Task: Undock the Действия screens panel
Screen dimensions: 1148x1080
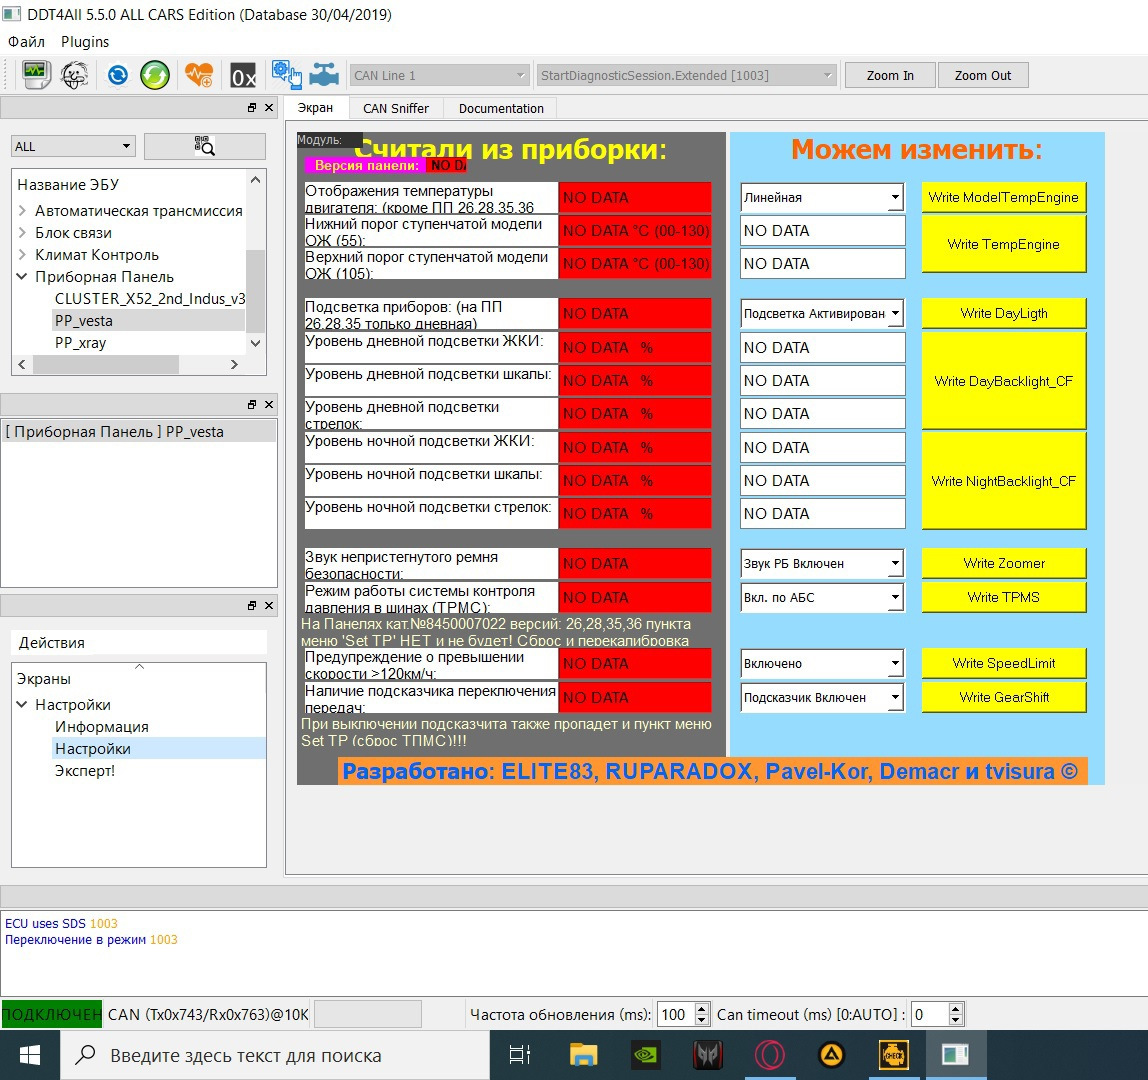Action: click(252, 606)
